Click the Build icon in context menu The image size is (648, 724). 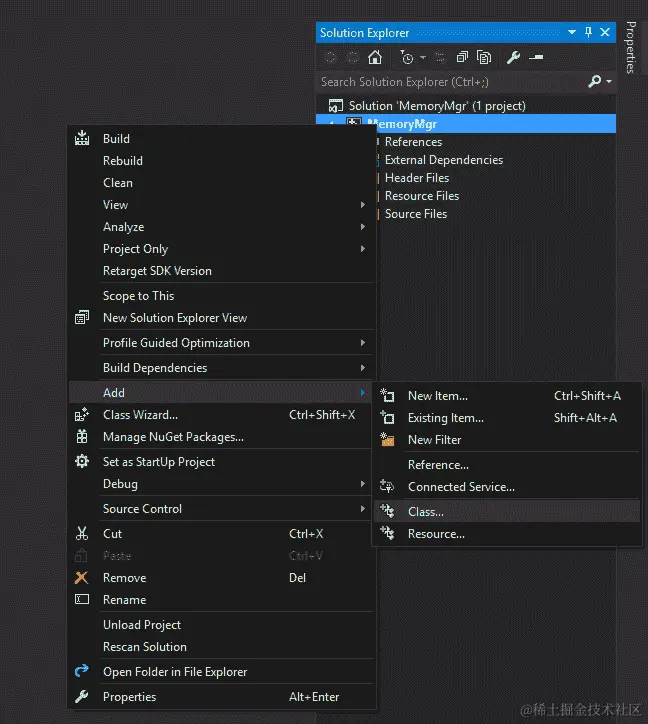point(82,138)
